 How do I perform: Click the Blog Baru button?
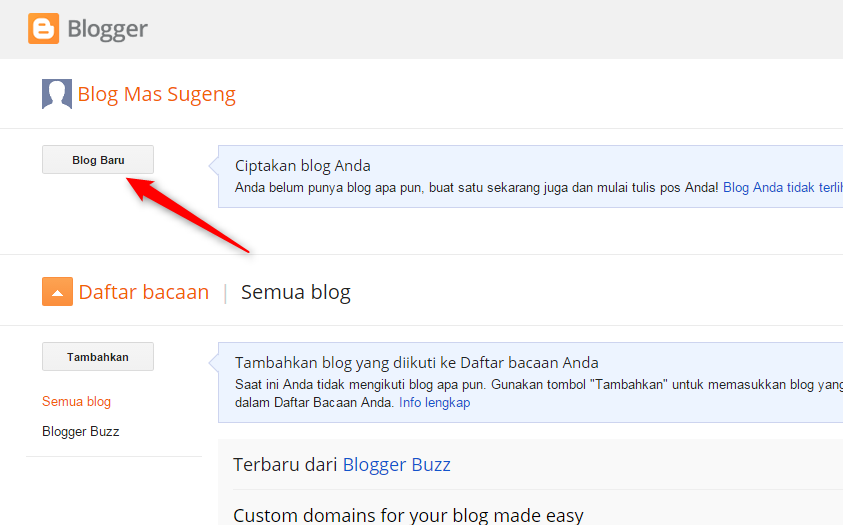[98, 160]
